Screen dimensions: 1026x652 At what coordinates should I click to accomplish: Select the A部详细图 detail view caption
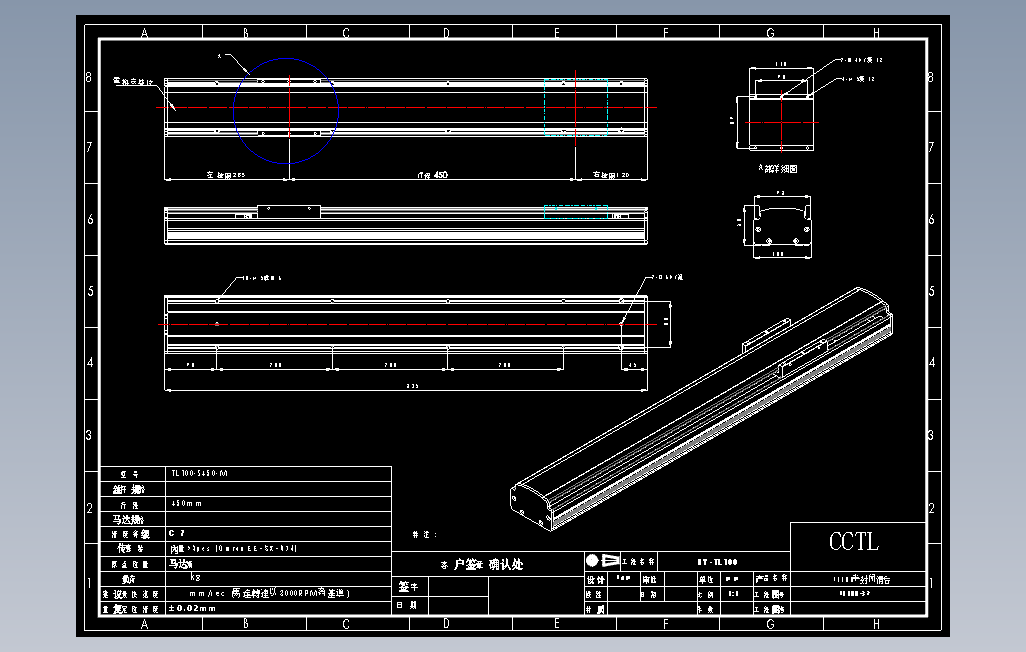[778, 169]
